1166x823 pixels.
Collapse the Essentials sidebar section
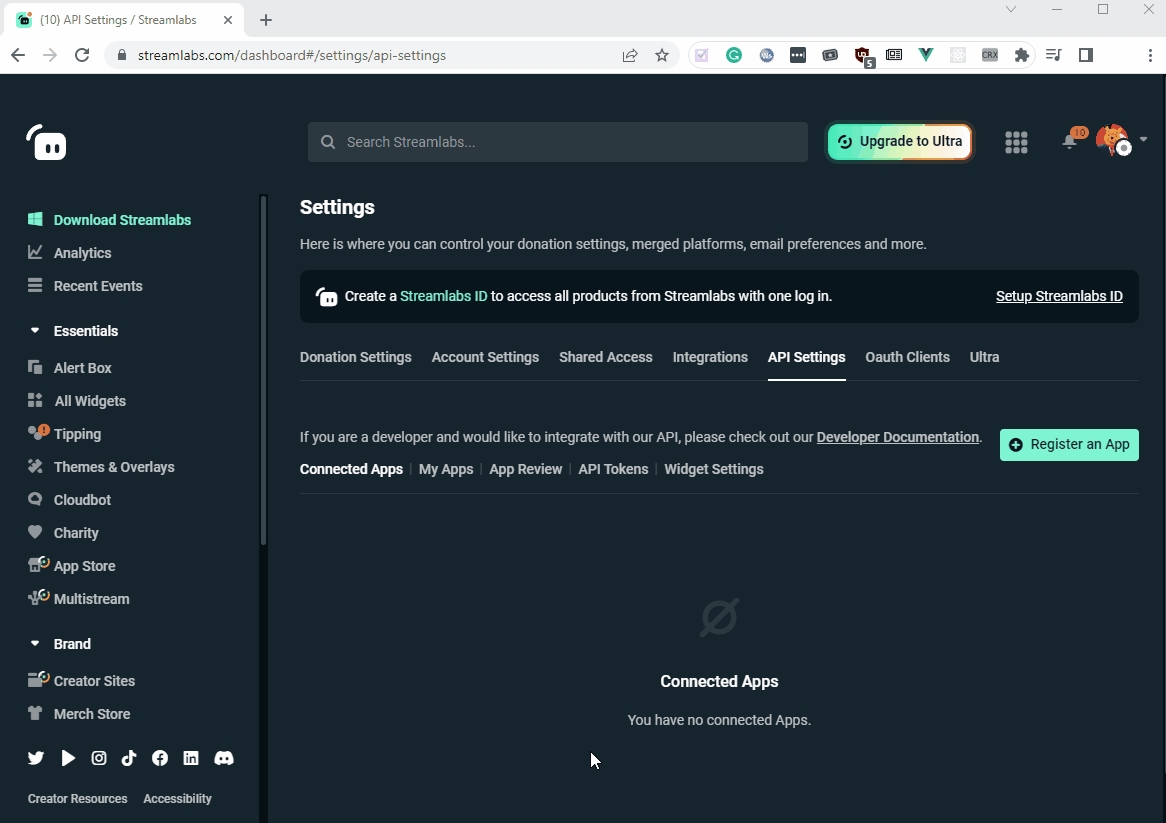36,331
